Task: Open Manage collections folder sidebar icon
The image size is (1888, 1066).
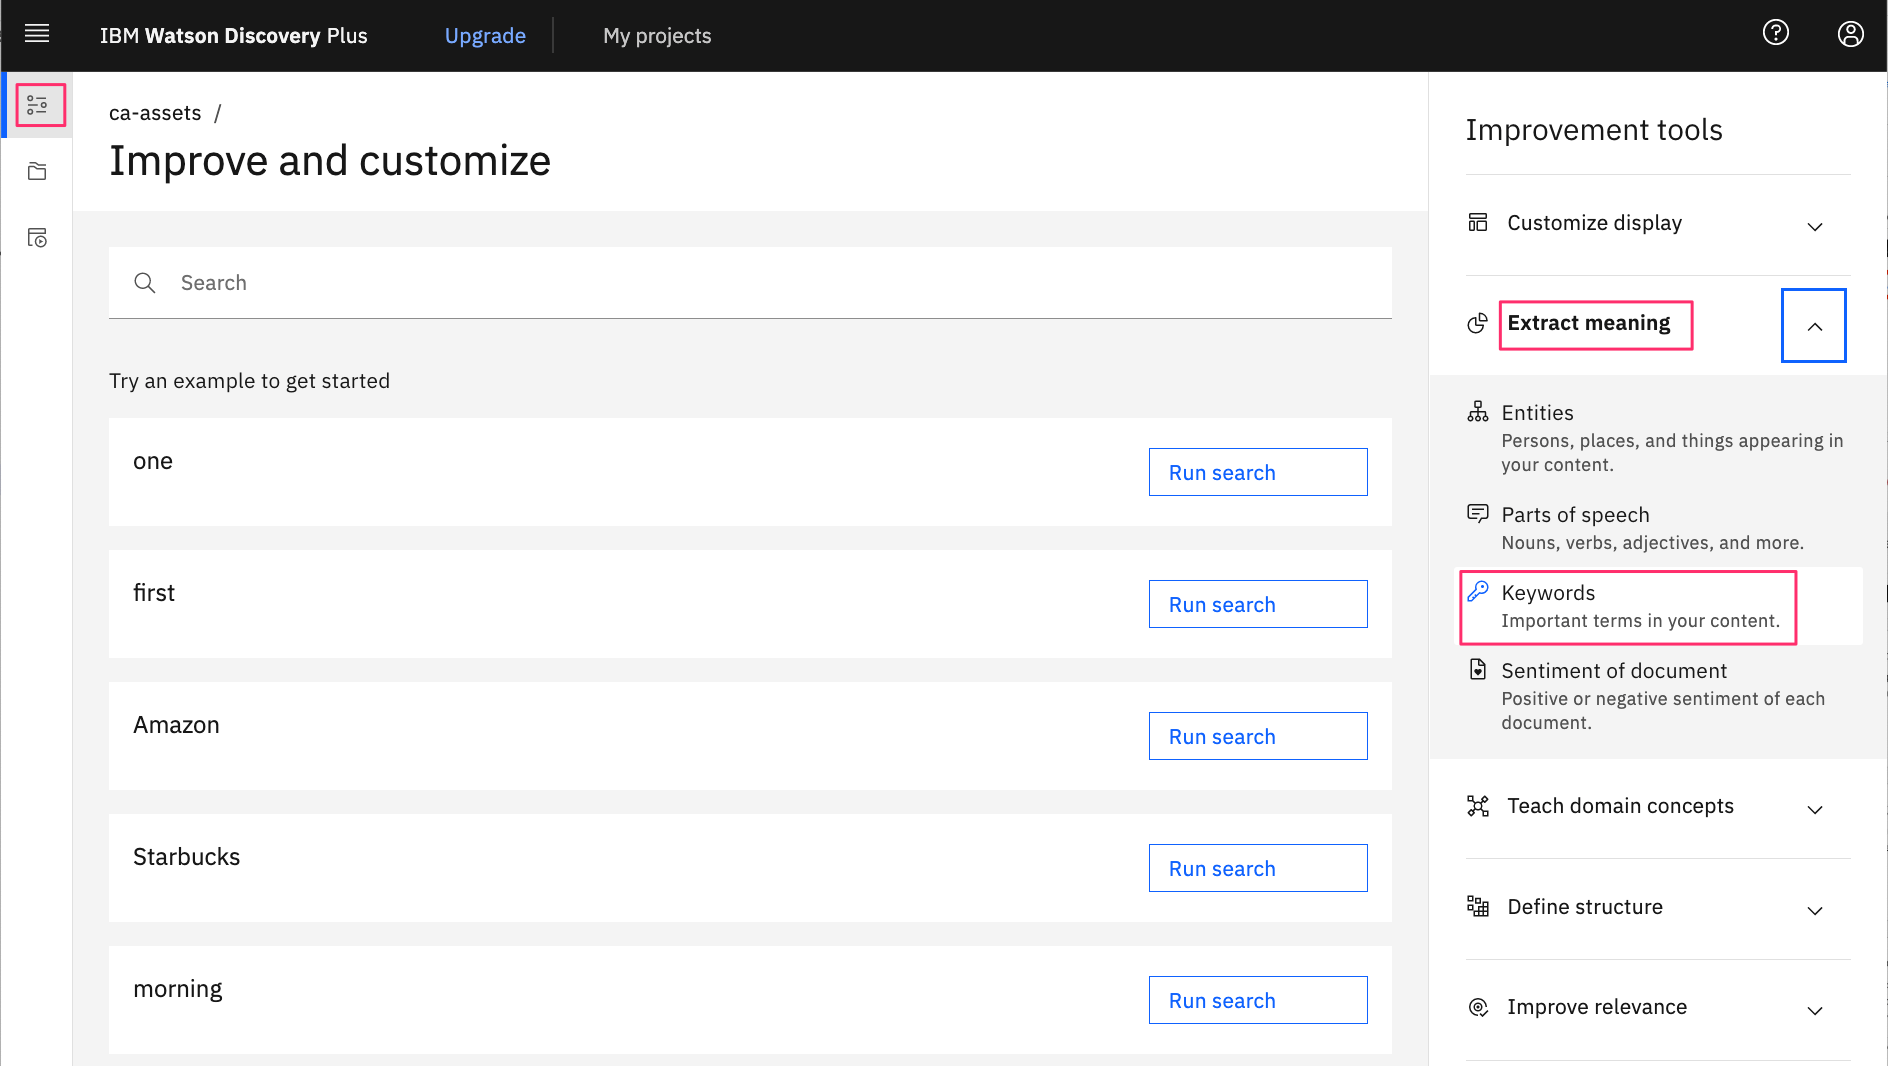Action: 38,172
